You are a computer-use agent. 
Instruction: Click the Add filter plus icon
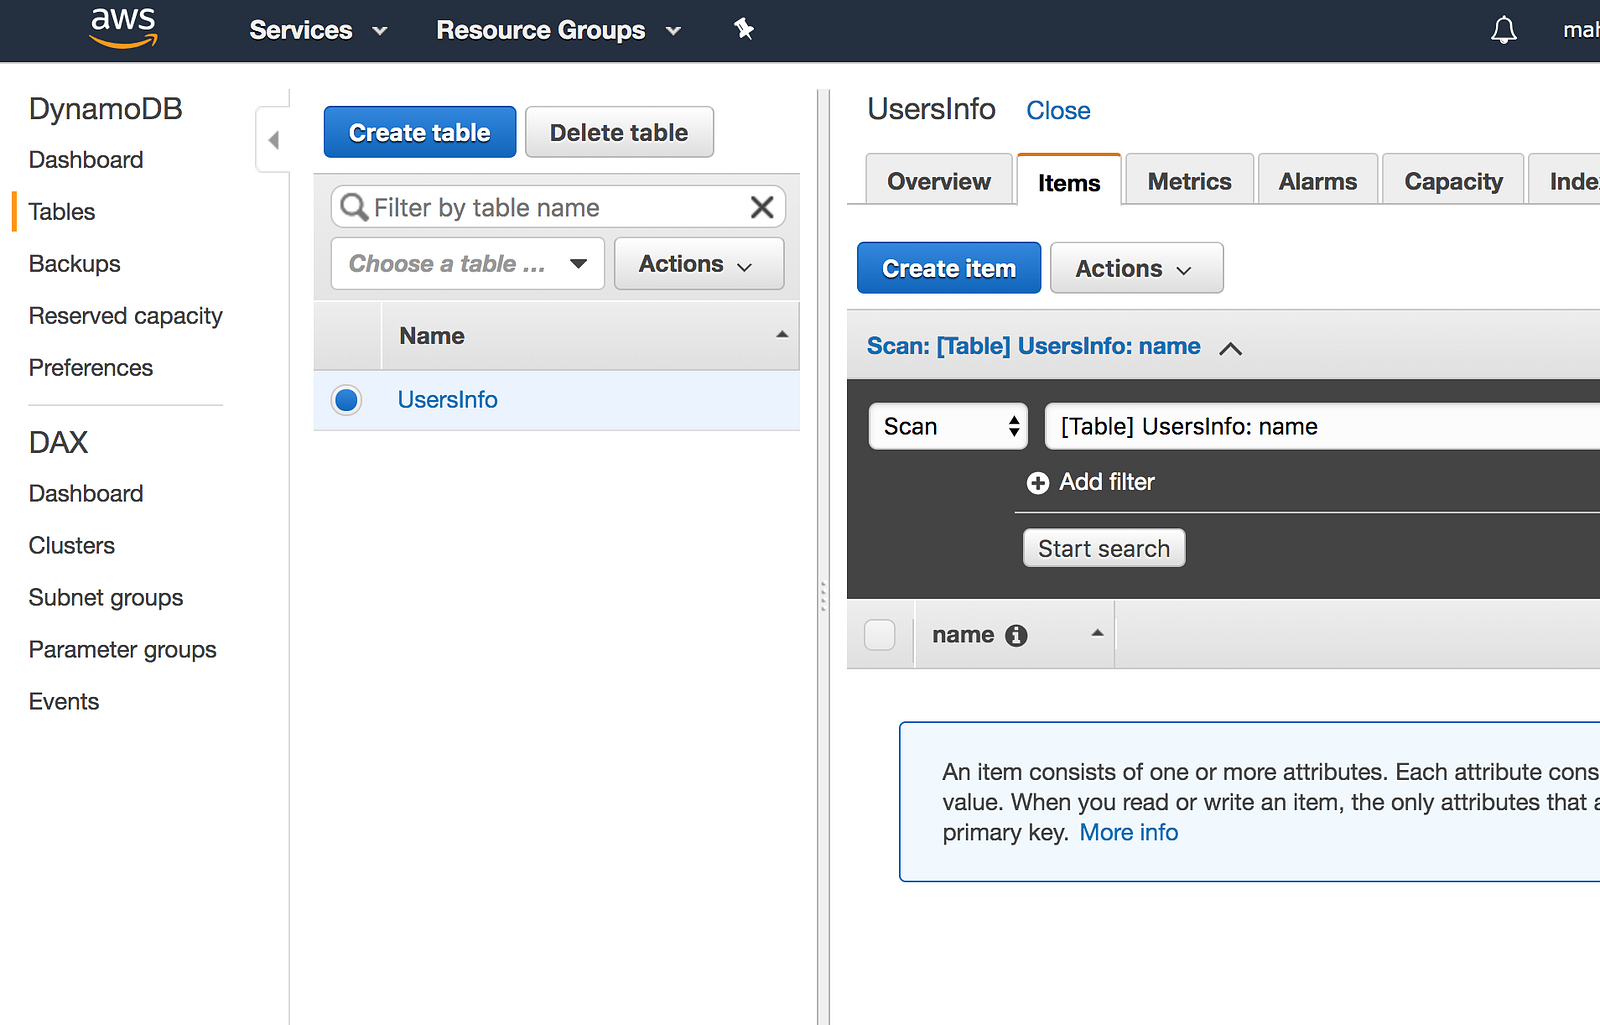click(x=1038, y=483)
